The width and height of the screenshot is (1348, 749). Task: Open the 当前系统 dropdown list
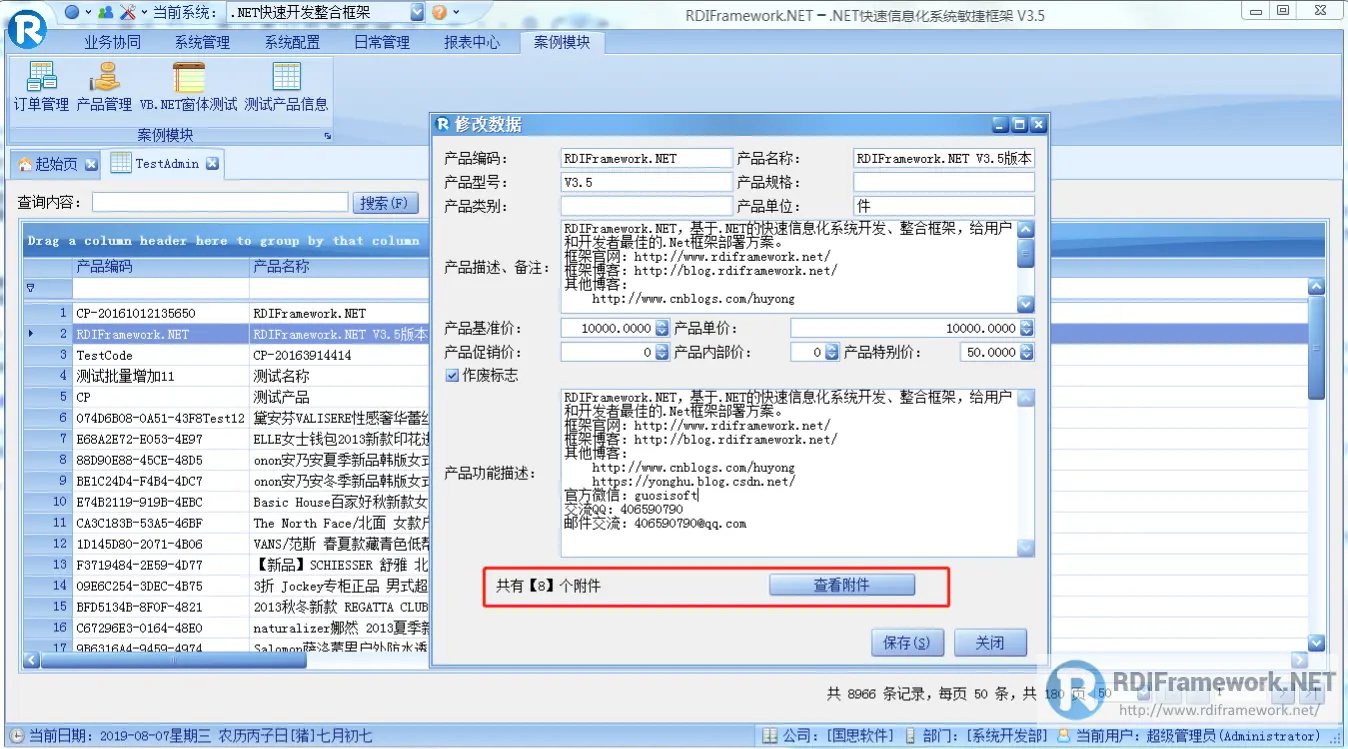point(416,13)
